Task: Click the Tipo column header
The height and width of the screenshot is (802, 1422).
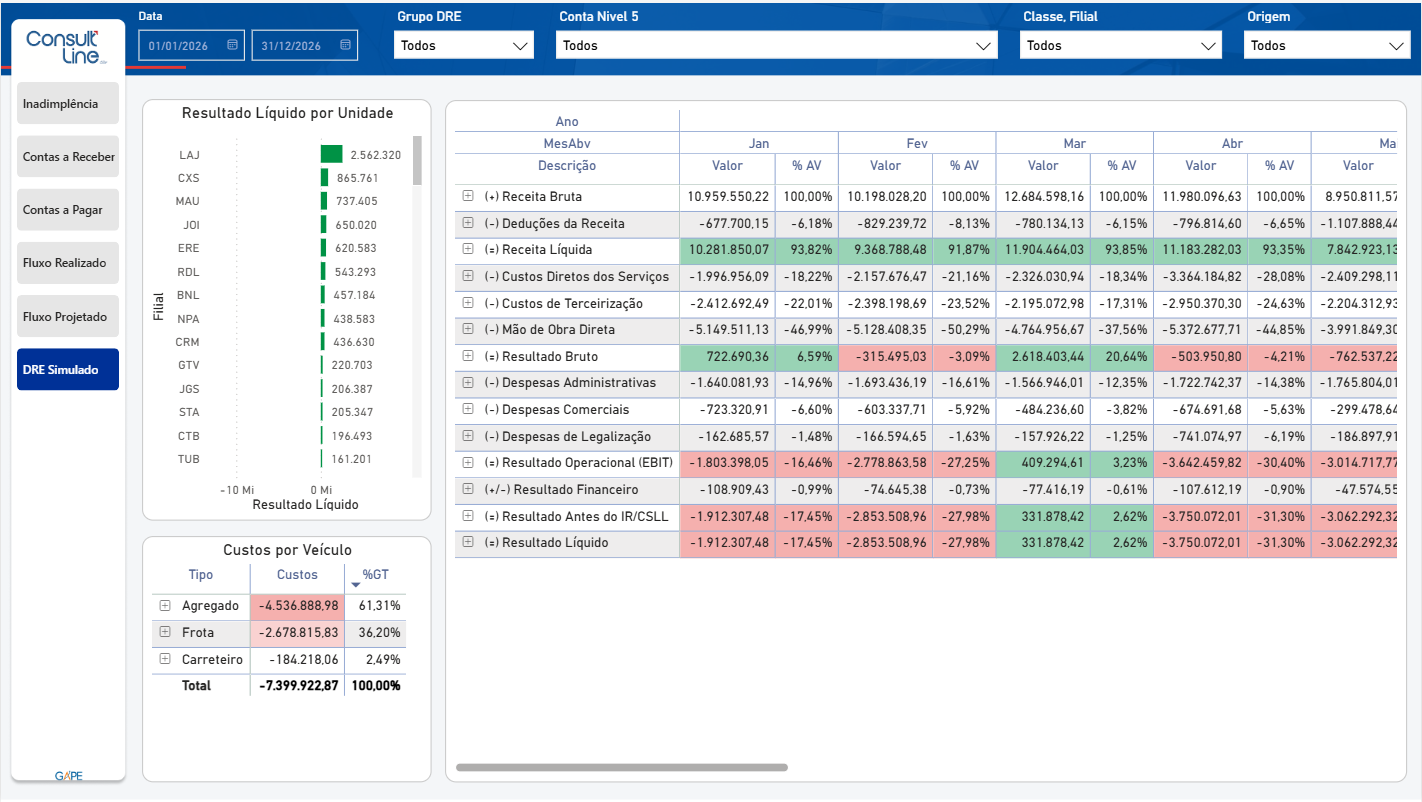Action: click(201, 575)
